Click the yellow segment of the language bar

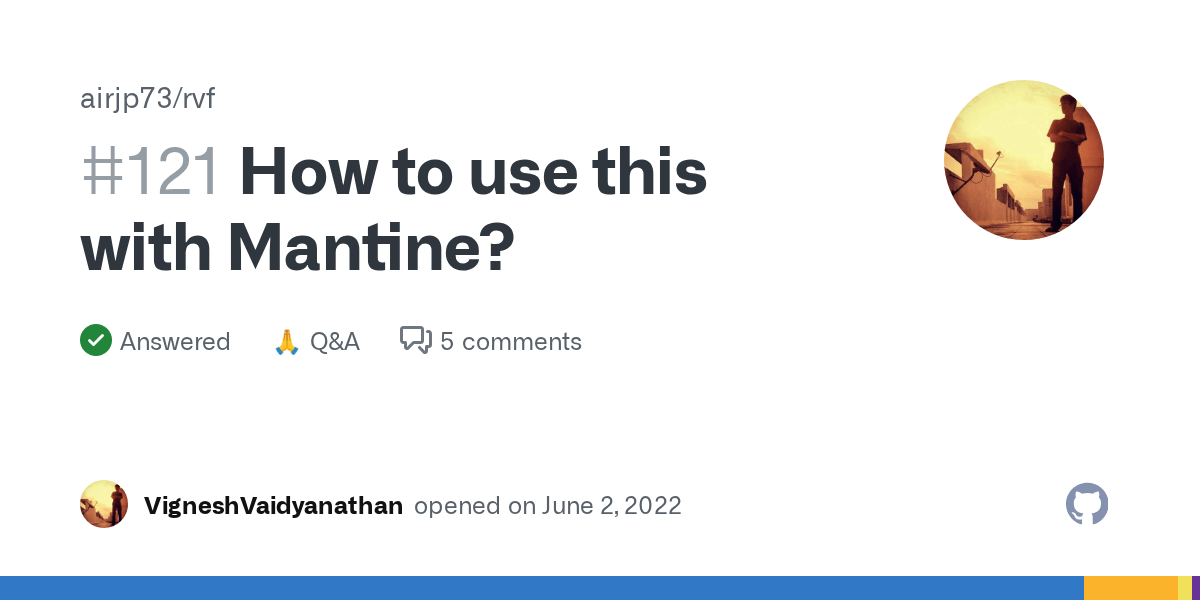(x=1185, y=588)
